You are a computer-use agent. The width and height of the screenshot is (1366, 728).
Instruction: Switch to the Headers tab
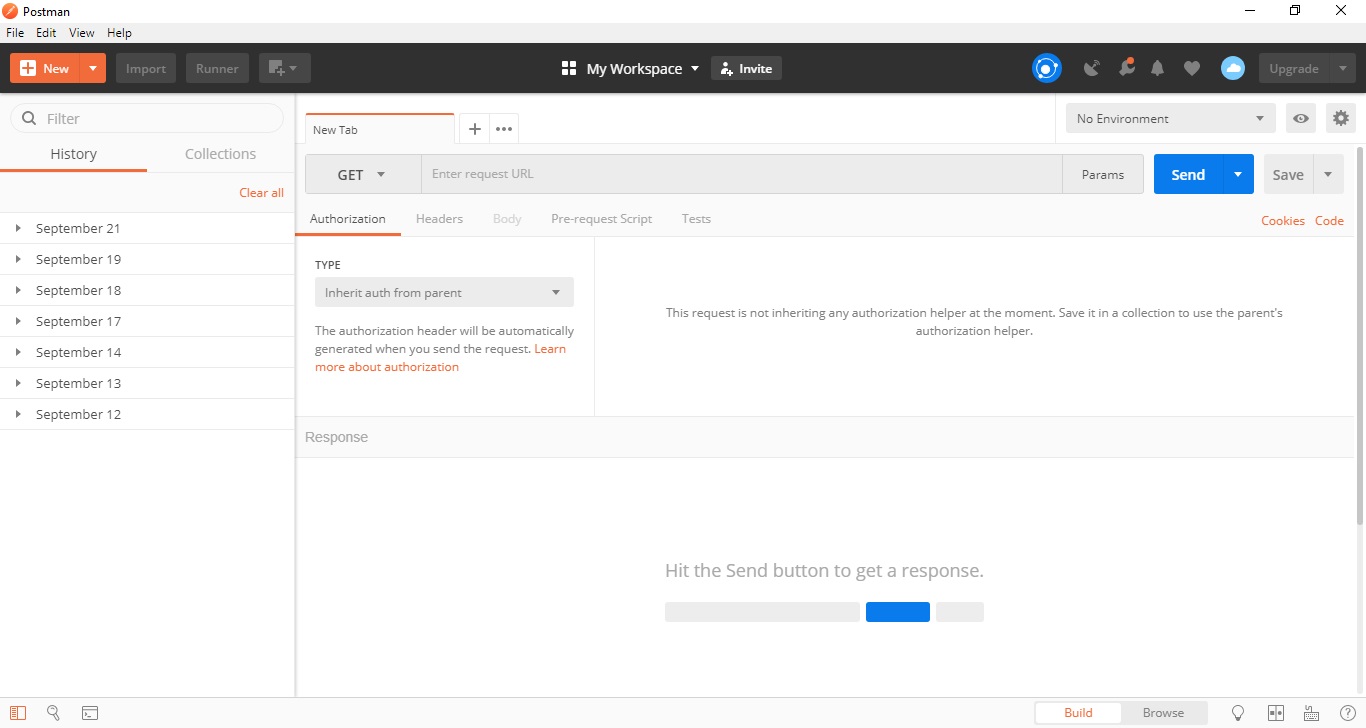coord(439,218)
